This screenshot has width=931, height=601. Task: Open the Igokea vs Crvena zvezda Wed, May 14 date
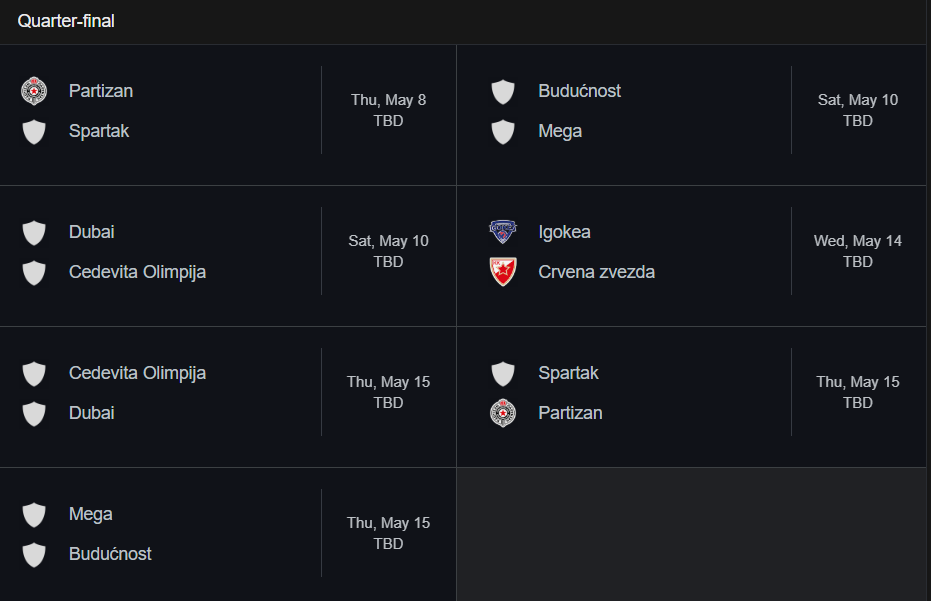coord(857,241)
